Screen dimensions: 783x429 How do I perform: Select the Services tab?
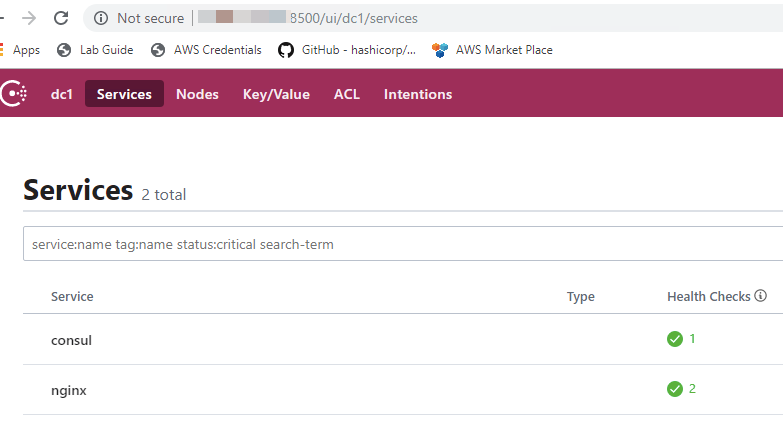[x=124, y=94]
